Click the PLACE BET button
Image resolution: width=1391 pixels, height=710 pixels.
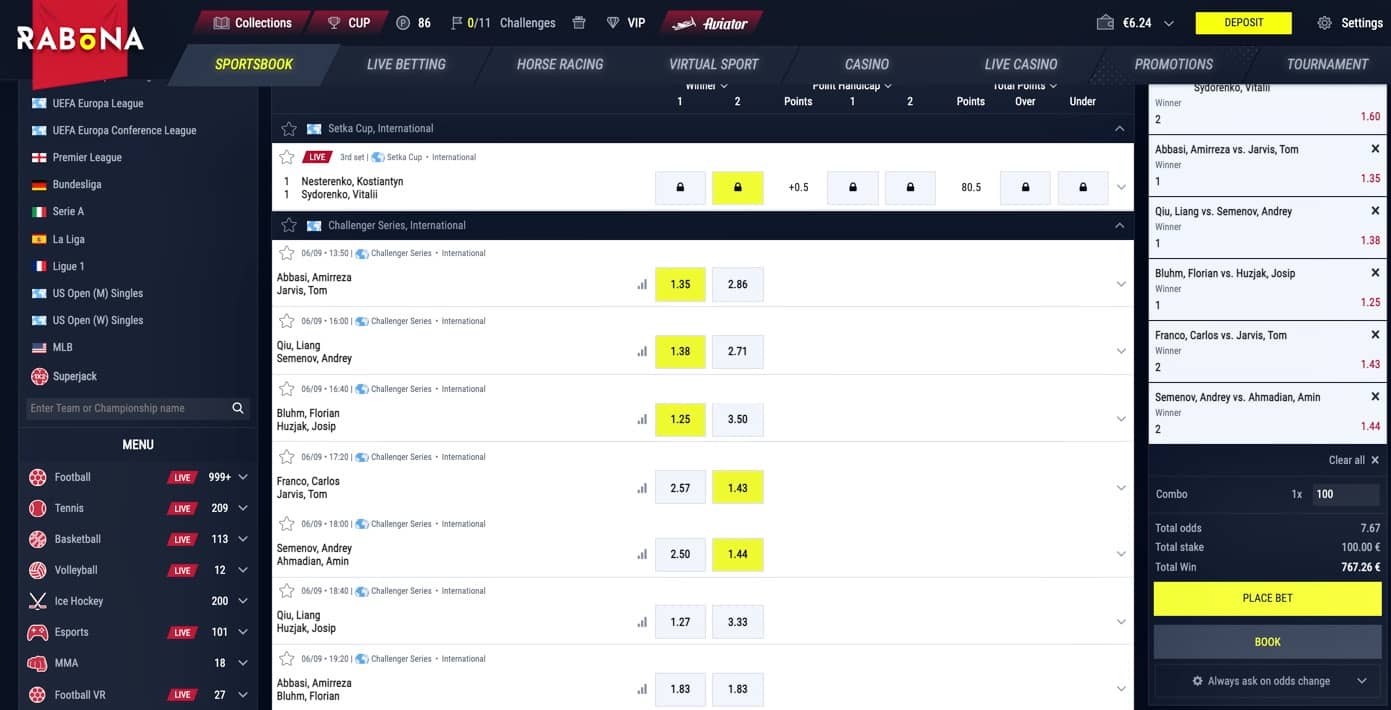[1267, 598]
